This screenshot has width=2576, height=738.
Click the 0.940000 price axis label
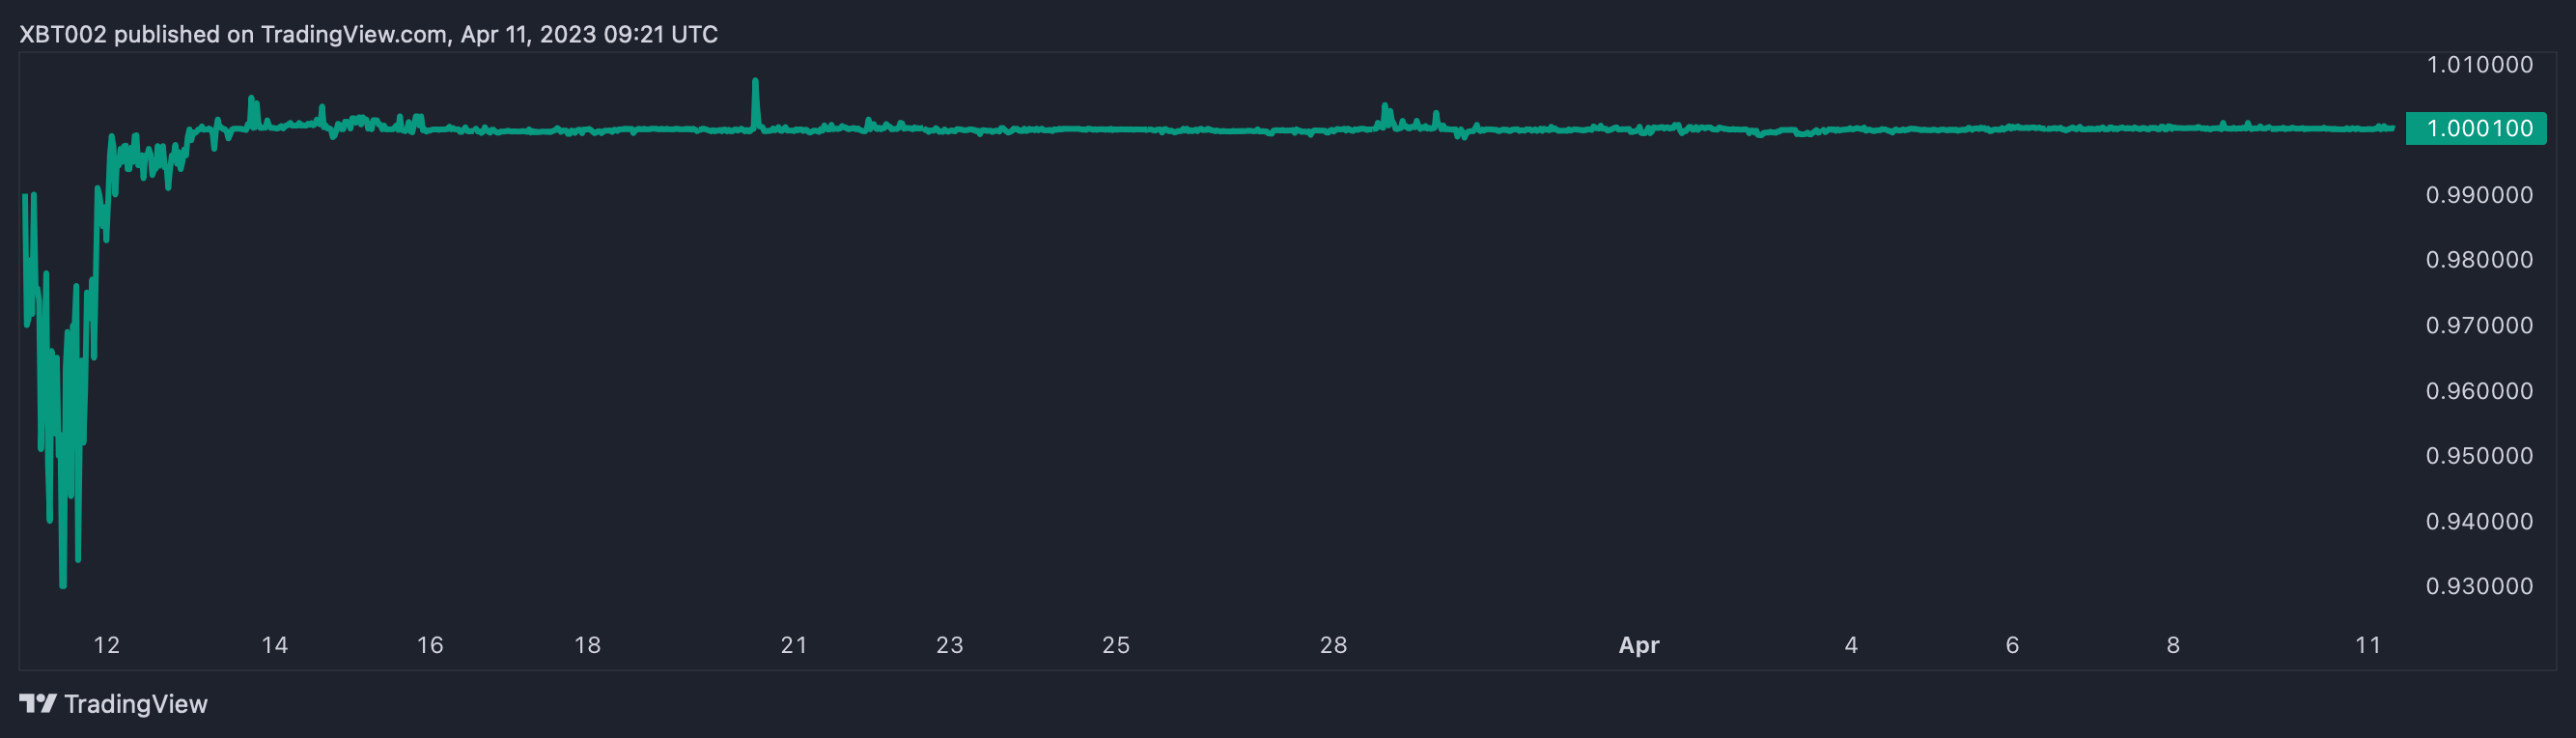point(2480,522)
